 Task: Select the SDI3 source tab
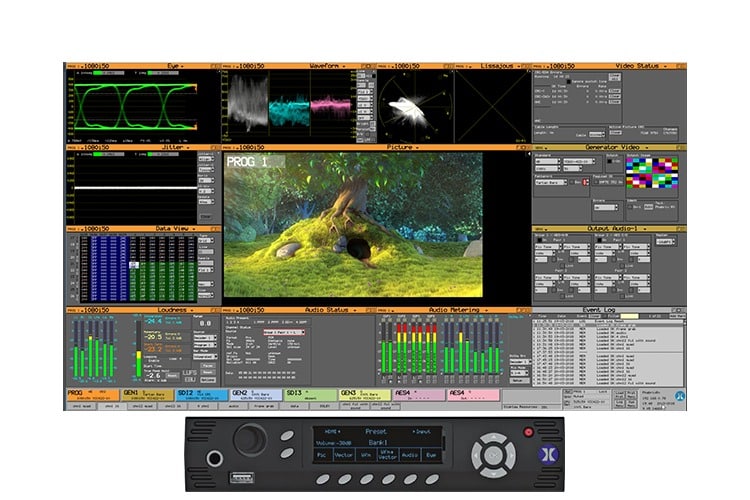click(x=311, y=395)
